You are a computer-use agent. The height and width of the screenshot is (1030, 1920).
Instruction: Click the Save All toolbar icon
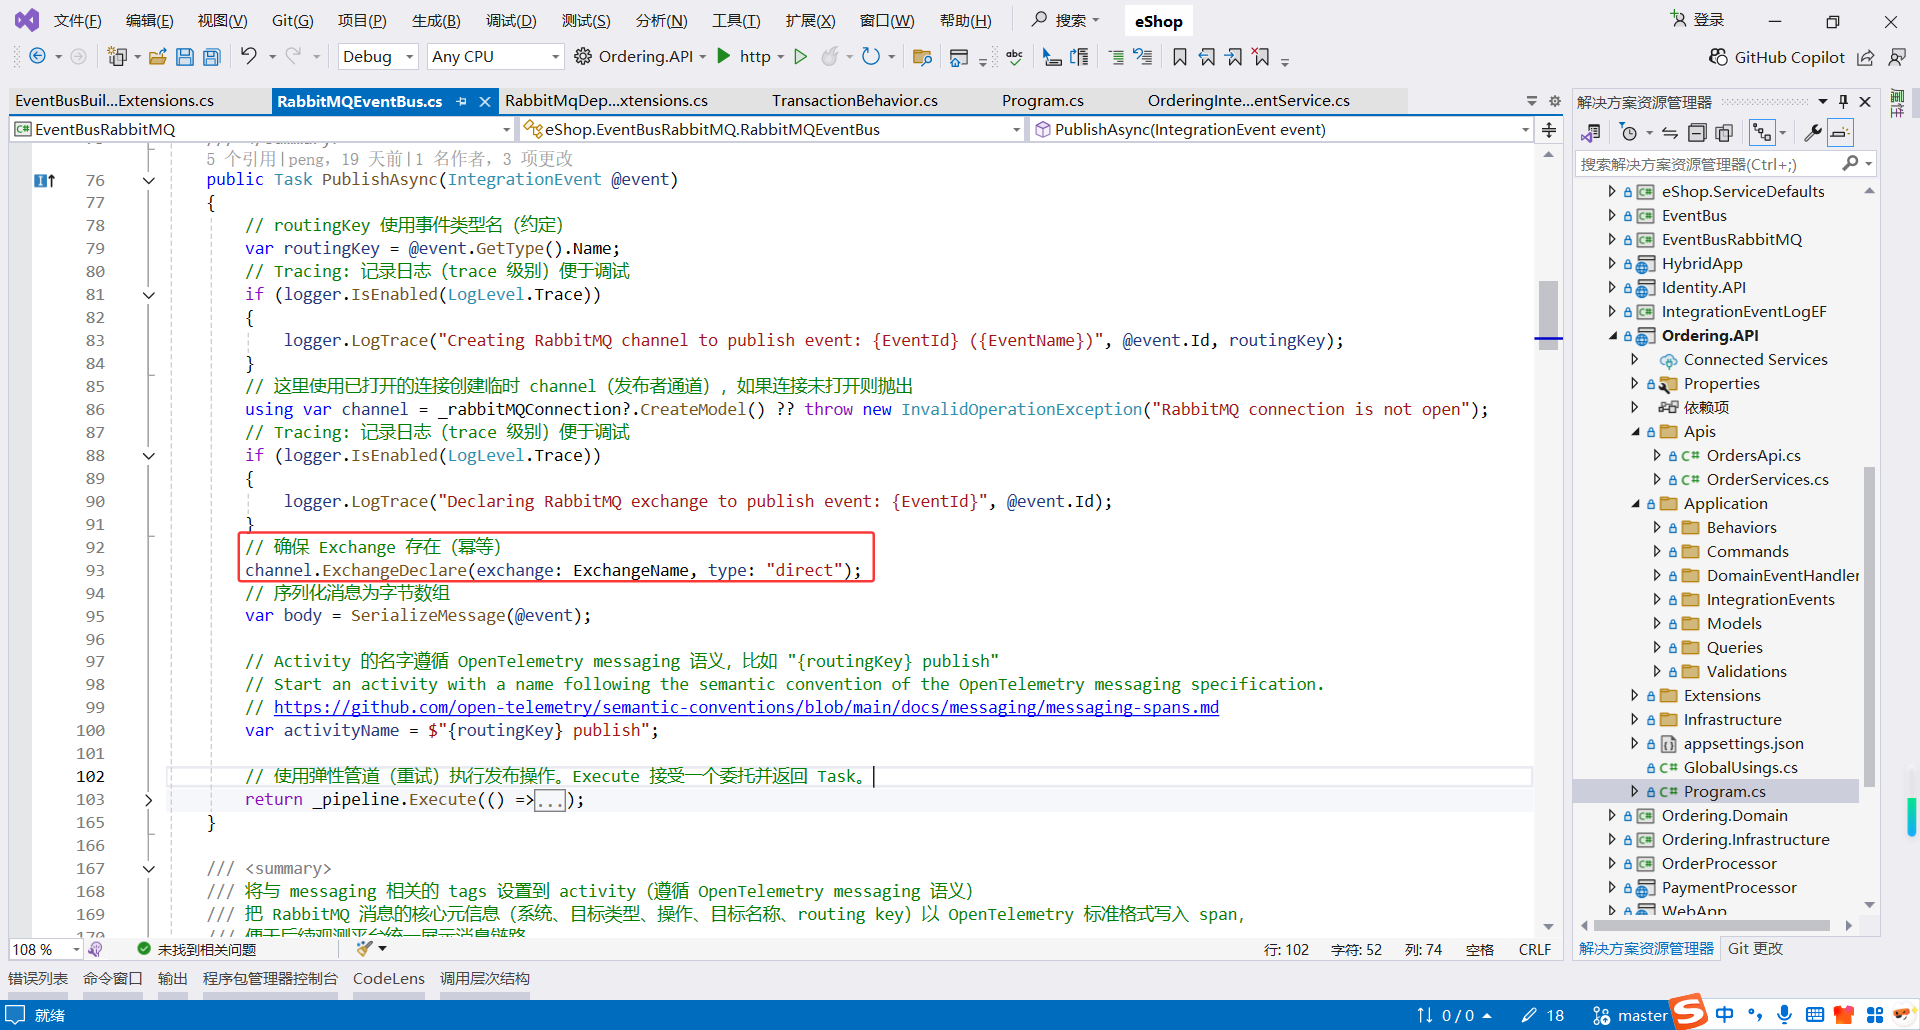211,57
